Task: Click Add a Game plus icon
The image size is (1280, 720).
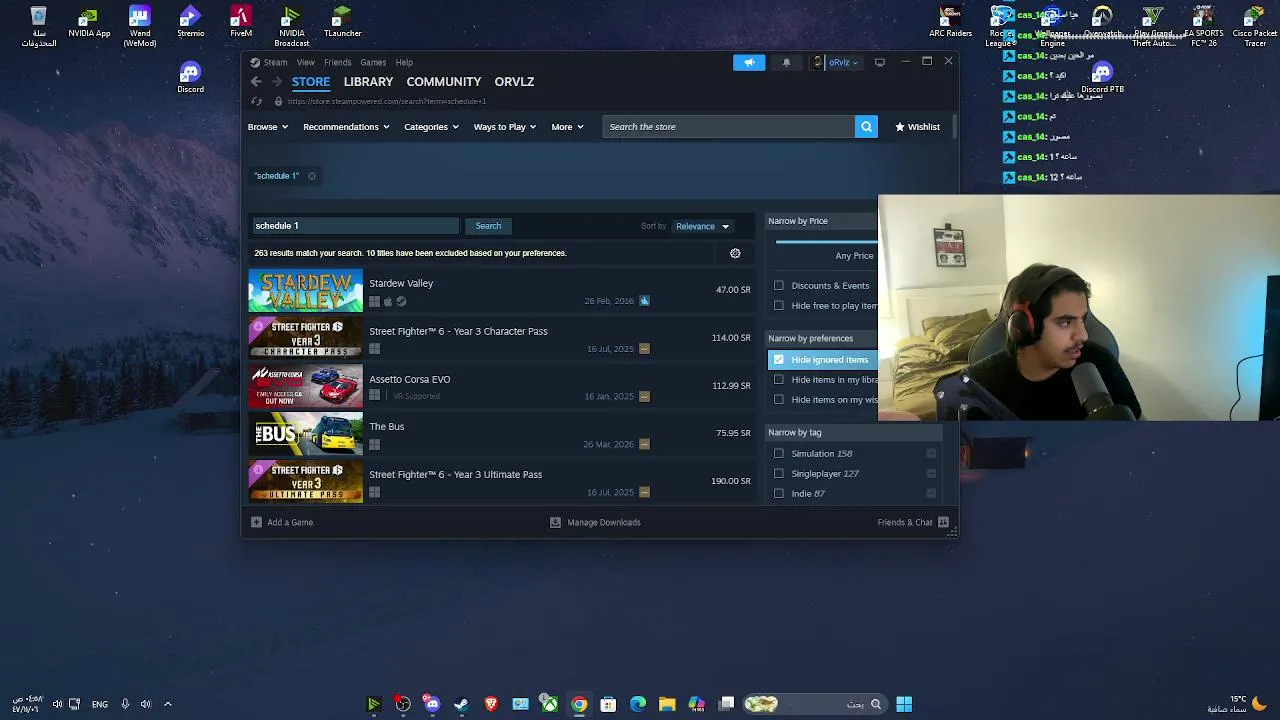Action: (x=256, y=522)
